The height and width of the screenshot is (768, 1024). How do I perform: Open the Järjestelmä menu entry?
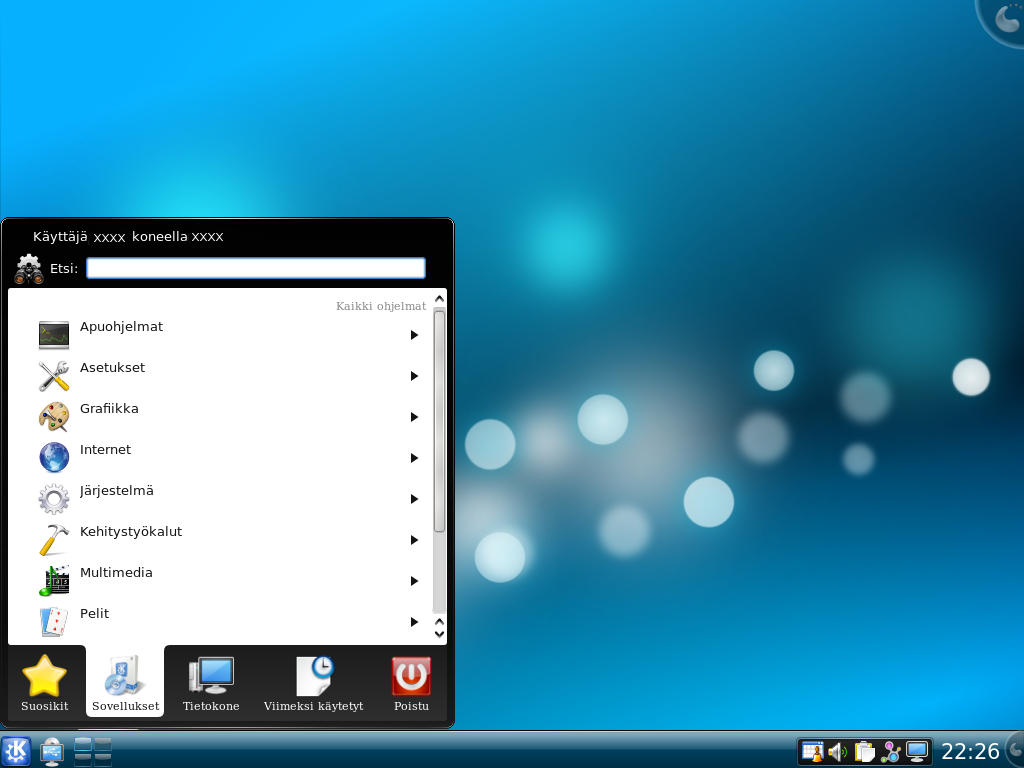pyautogui.click(x=117, y=491)
